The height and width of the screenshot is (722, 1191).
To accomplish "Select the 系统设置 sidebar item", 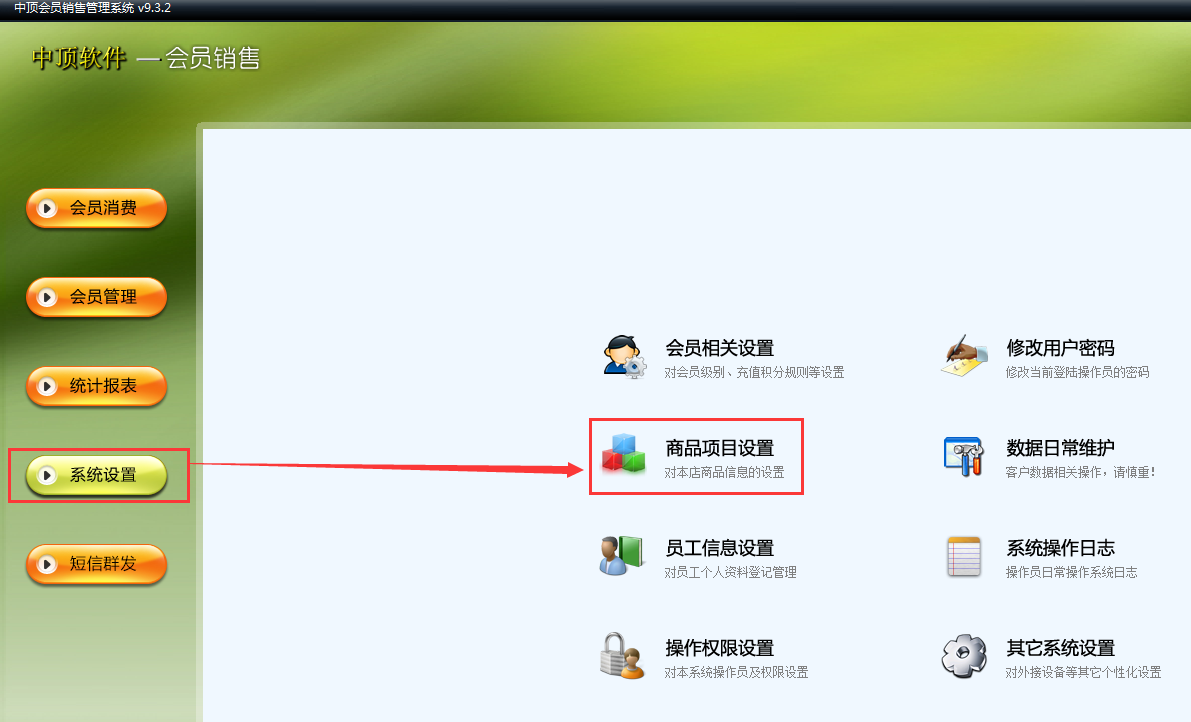I will 96,475.
